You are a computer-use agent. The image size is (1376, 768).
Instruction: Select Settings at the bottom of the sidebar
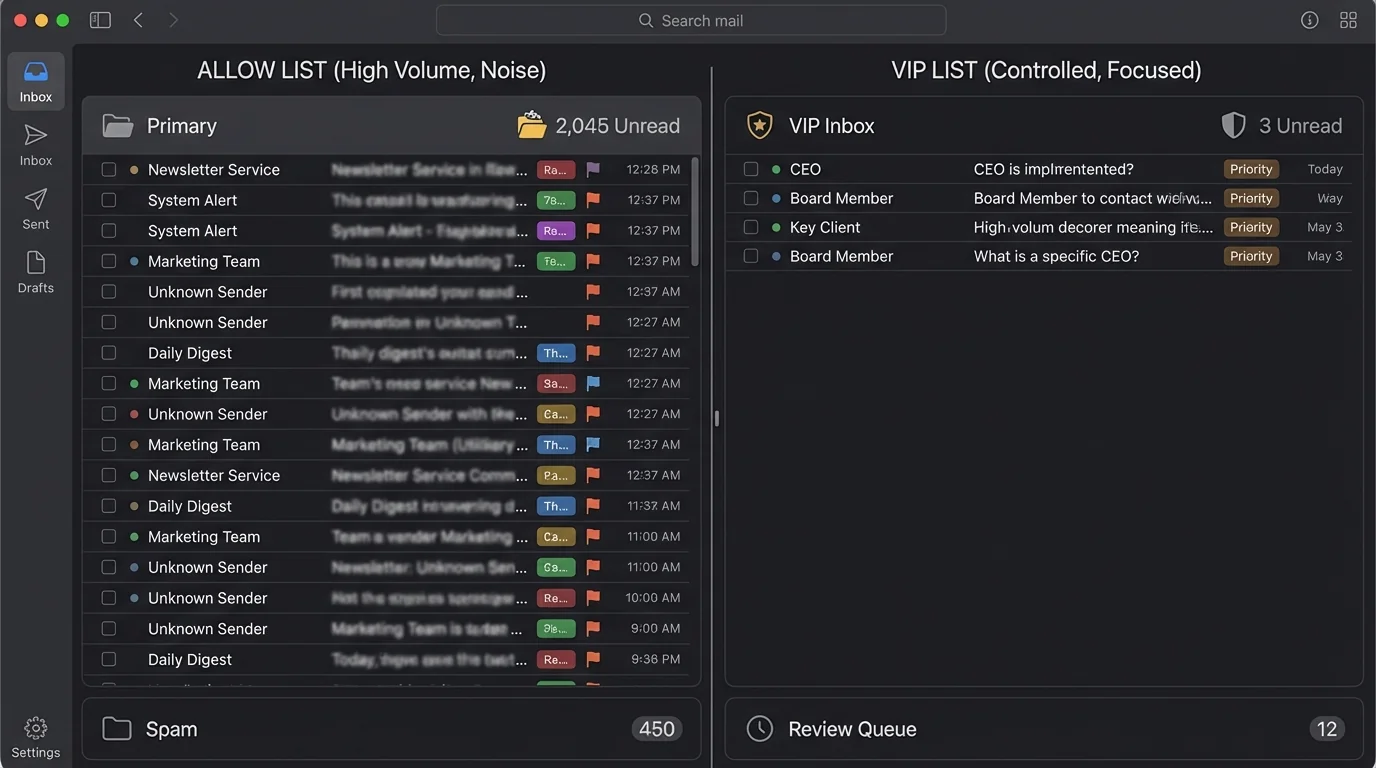click(36, 737)
